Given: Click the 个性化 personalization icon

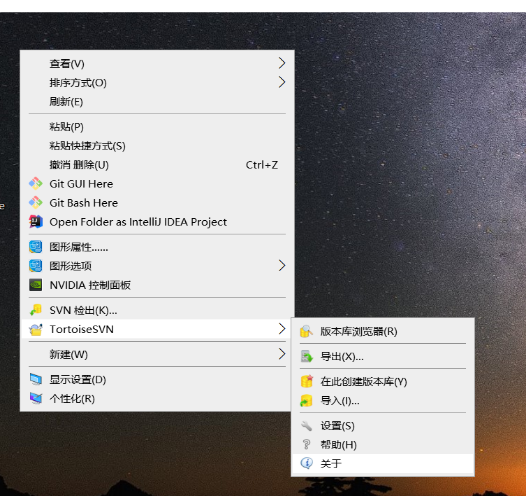Looking at the screenshot, I should tap(36, 399).
